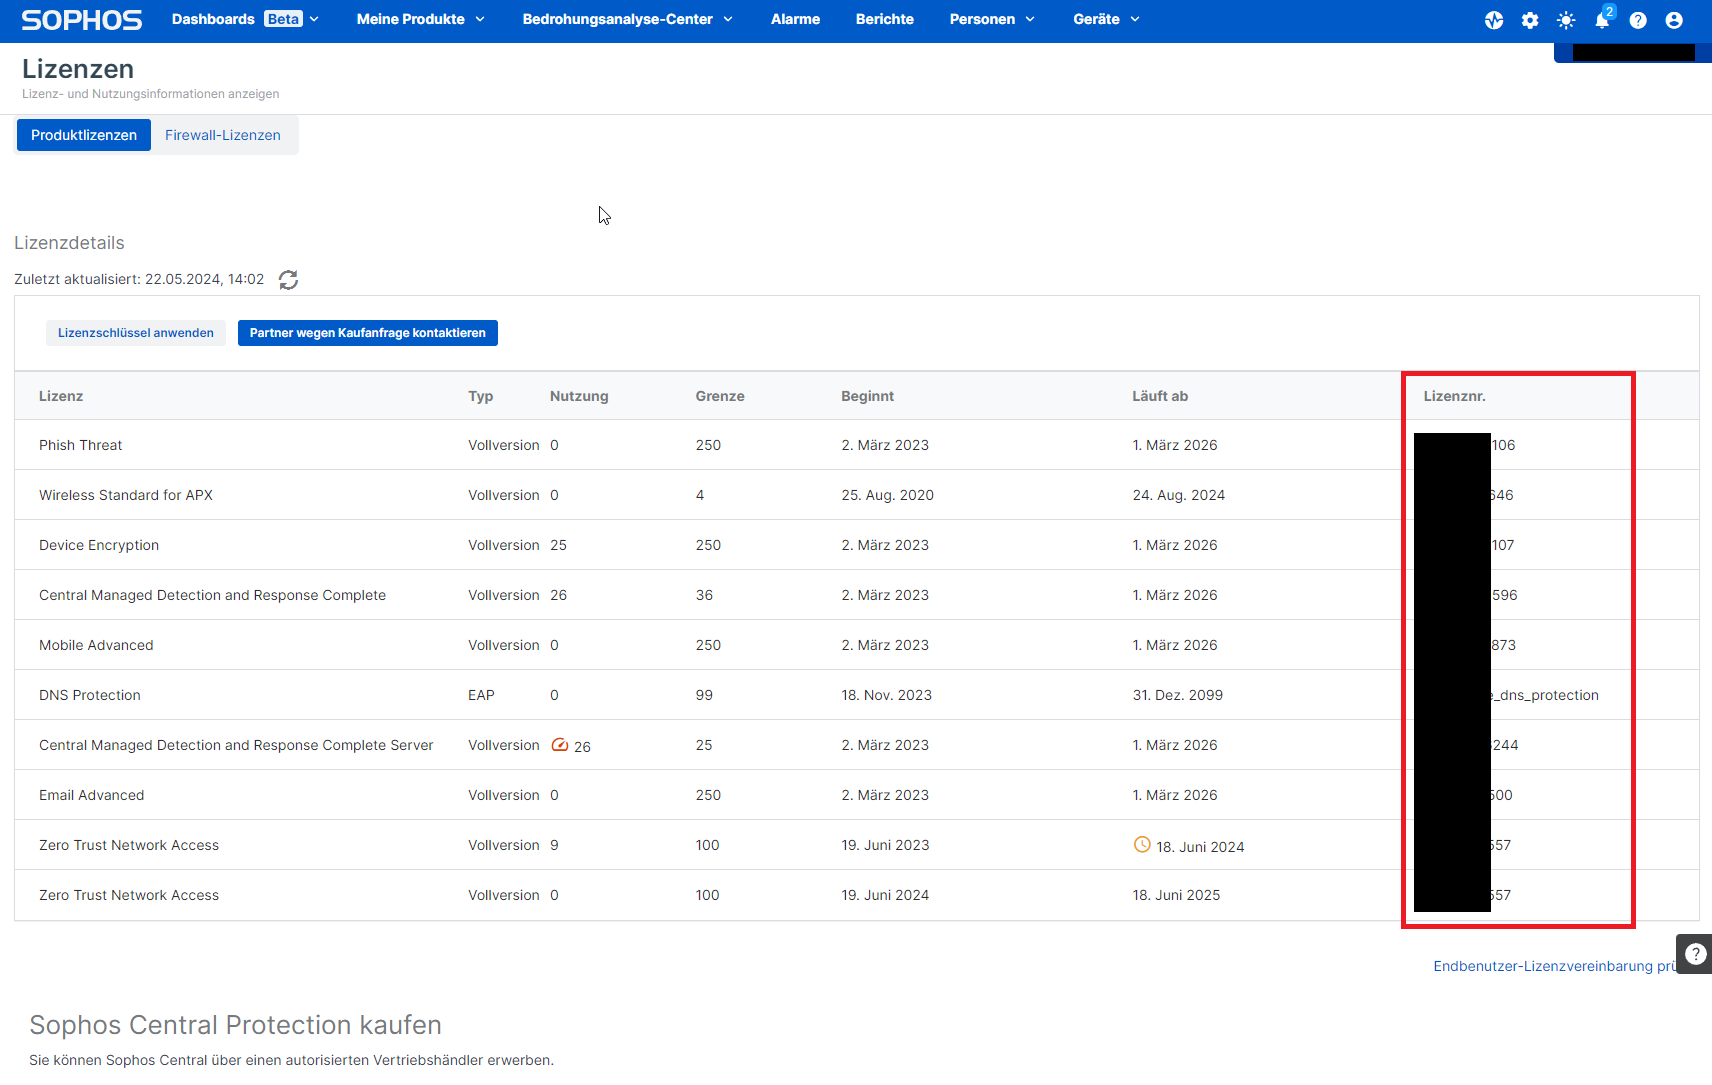Image resolution: width=1712 pixels, height=1085 pixels.
Task: Click expiry date 24. Aug. 2024
Action: click(x=1178, y=495)
